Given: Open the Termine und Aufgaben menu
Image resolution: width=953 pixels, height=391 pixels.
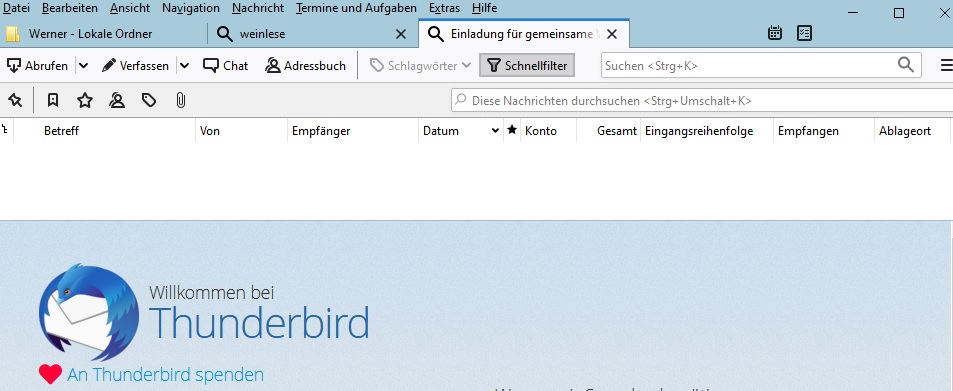Looking at the screenshot, I should (x=356, y=8).
